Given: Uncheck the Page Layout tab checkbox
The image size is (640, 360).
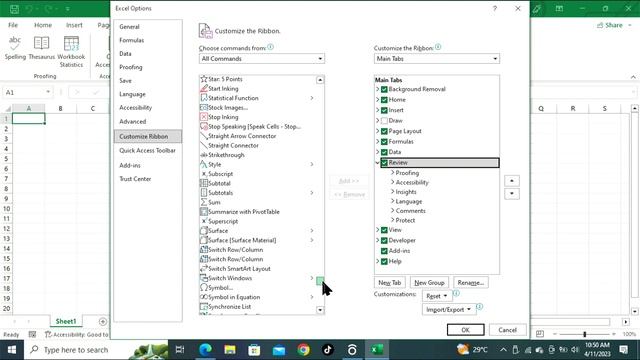Looking at the screenshot, I should click(x=384, y=131).
